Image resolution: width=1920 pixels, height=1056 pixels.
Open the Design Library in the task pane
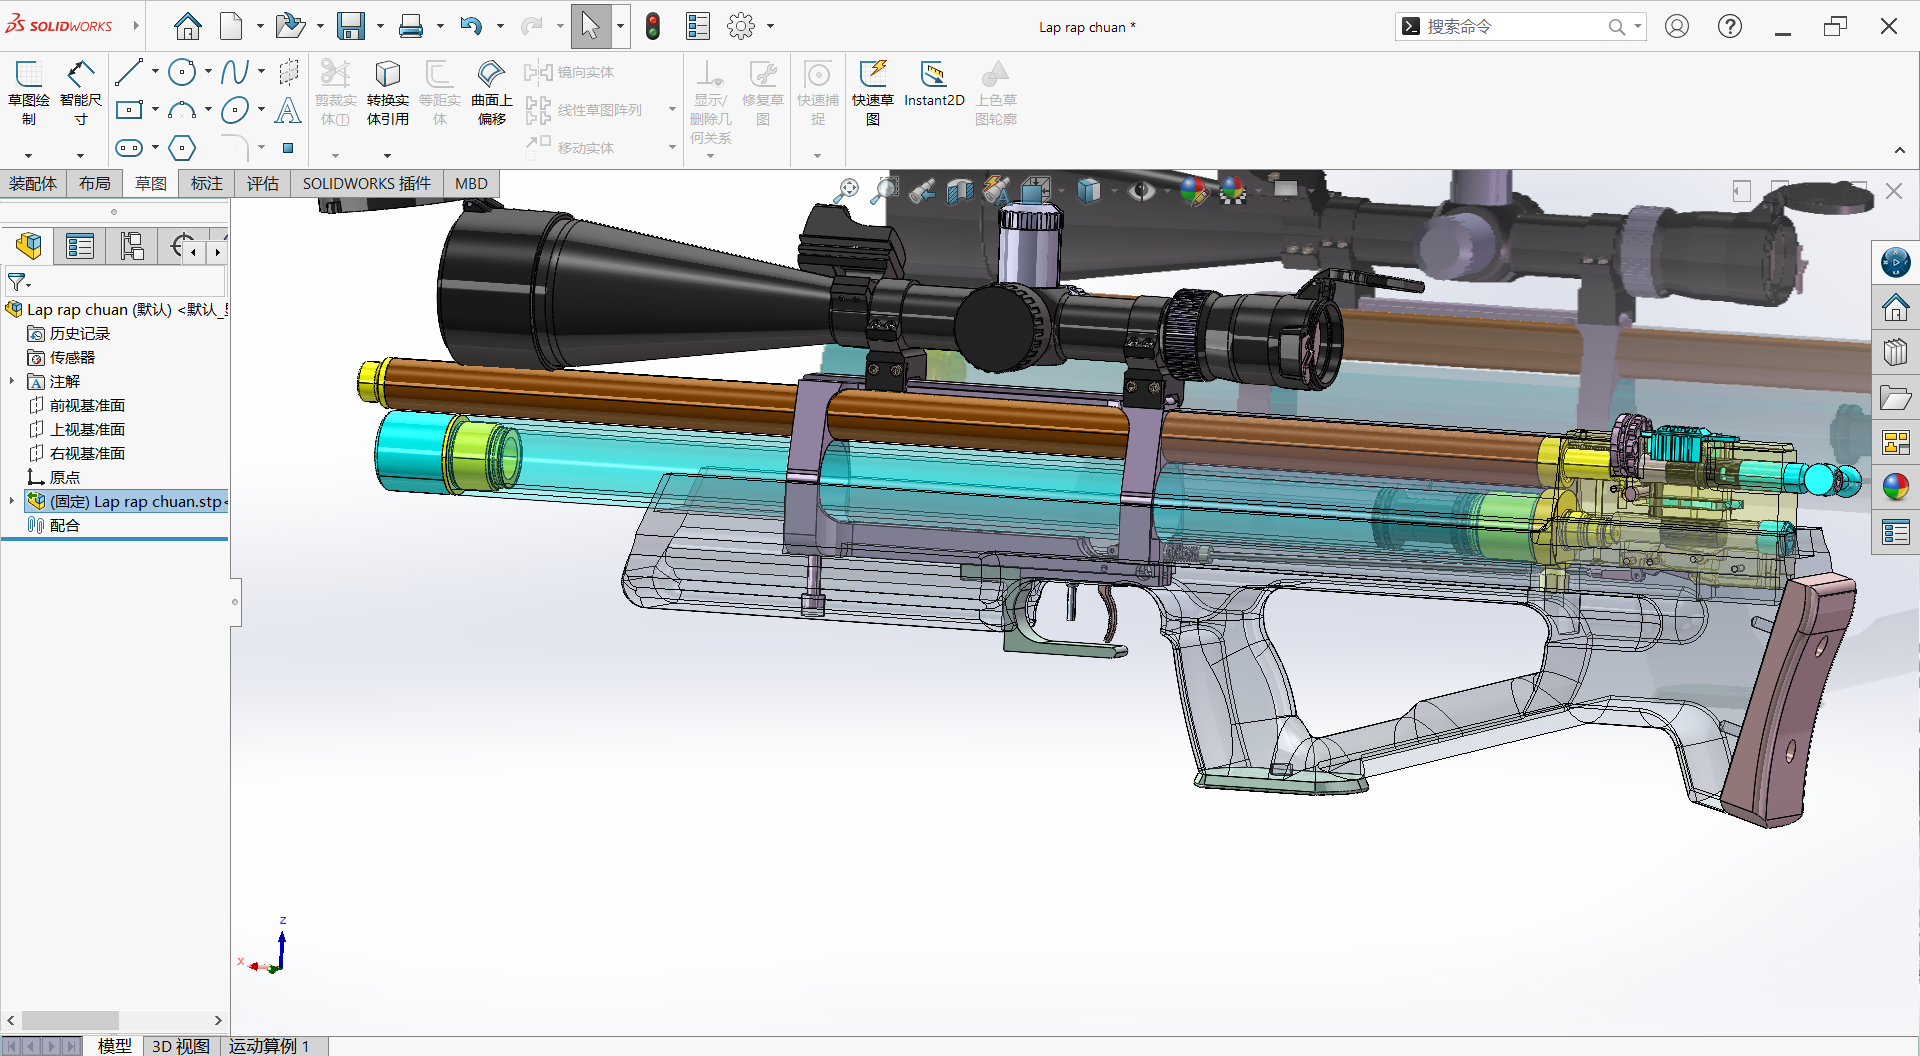(x=1895, y=353)
